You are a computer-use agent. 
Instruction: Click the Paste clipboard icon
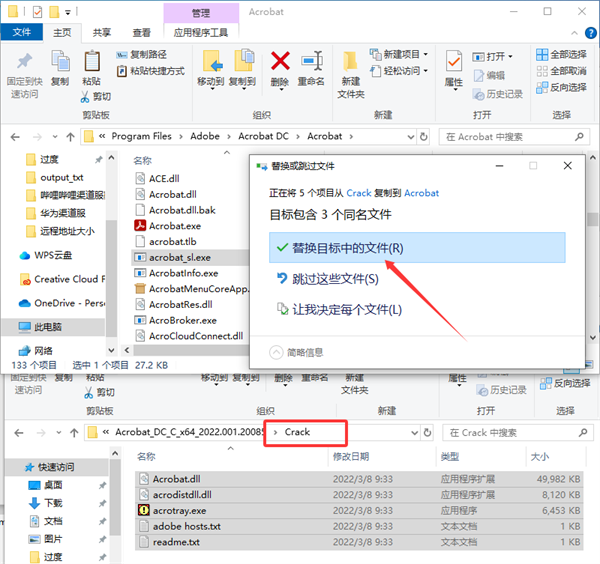[x=92, y=62]
